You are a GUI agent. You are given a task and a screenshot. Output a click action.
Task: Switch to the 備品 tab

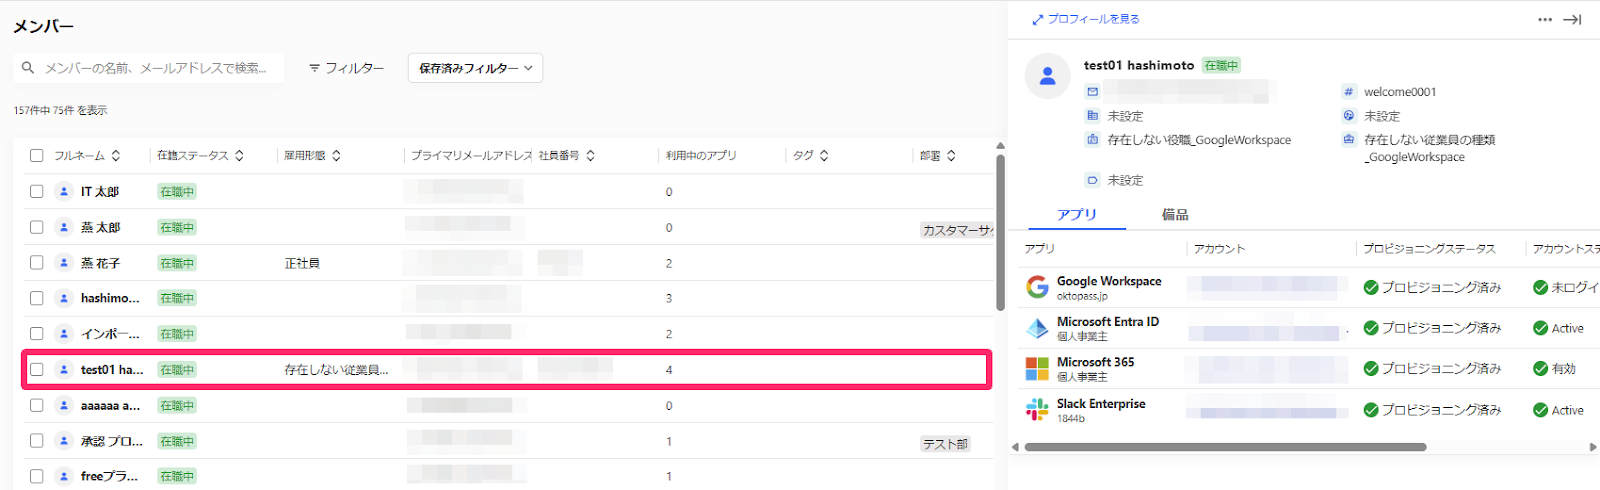1175,214
